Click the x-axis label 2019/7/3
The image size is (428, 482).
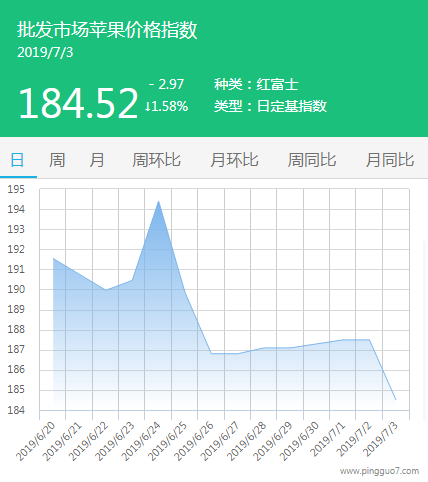tap(381, 439)
